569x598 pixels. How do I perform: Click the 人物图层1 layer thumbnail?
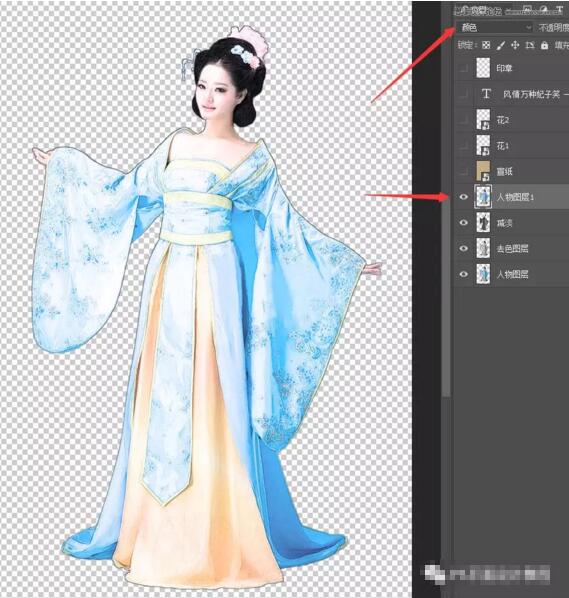coord(483,196)
